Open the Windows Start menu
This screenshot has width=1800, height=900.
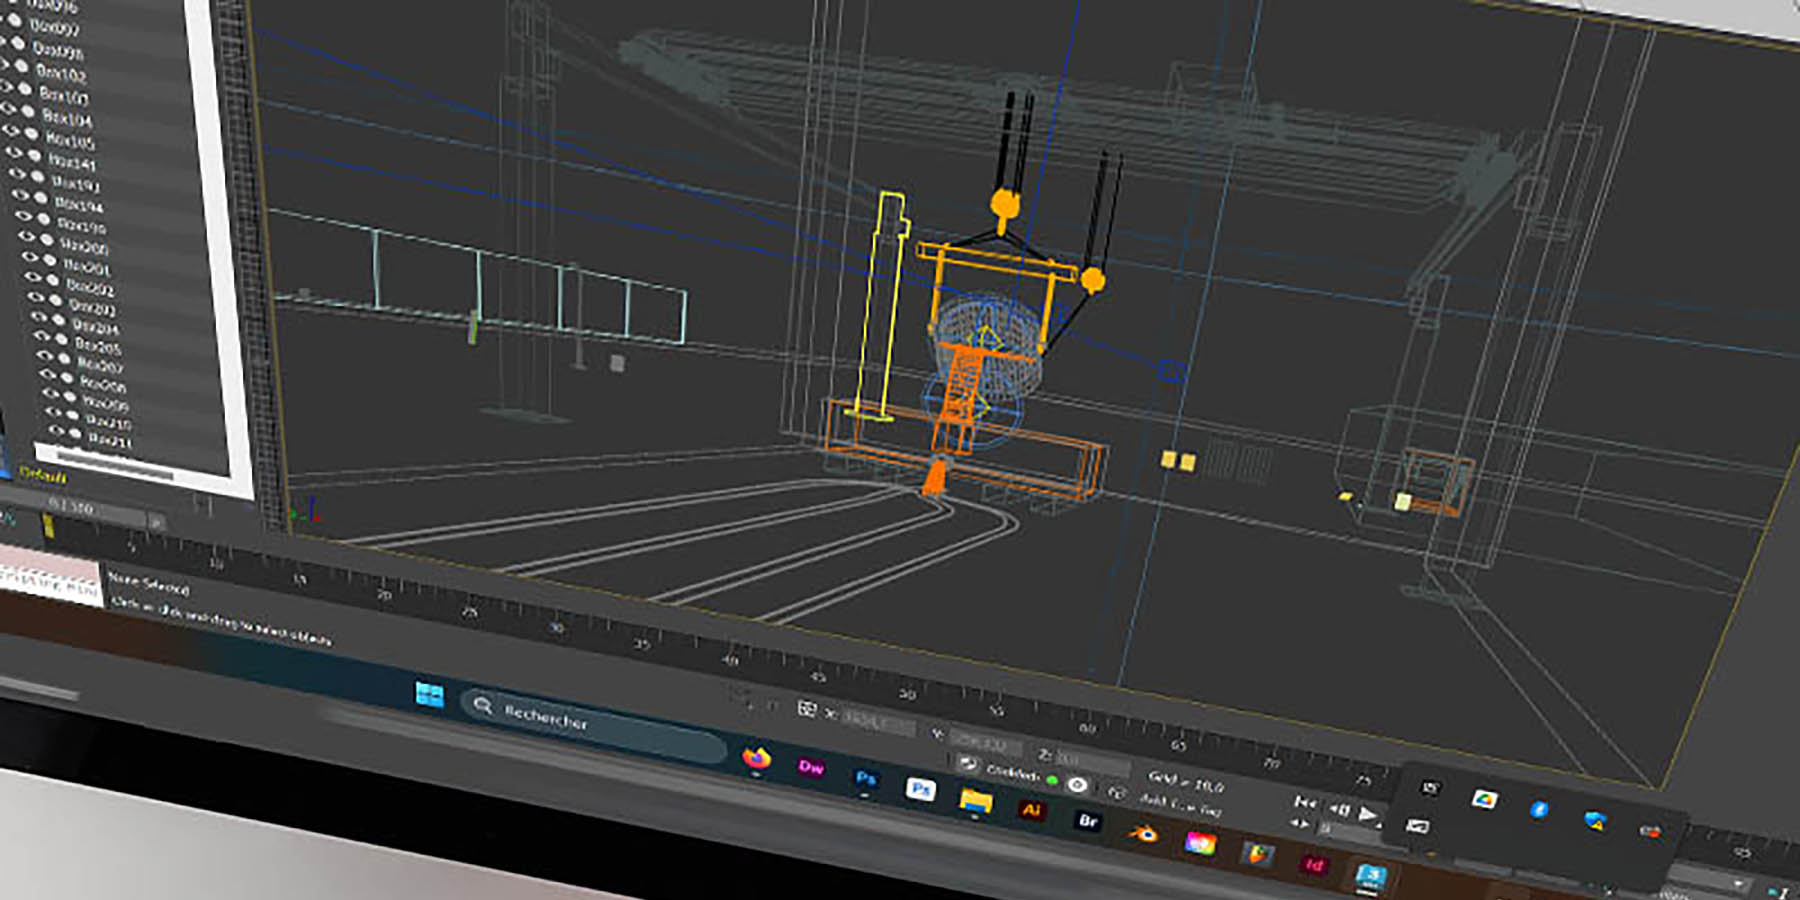click(430, 694)
